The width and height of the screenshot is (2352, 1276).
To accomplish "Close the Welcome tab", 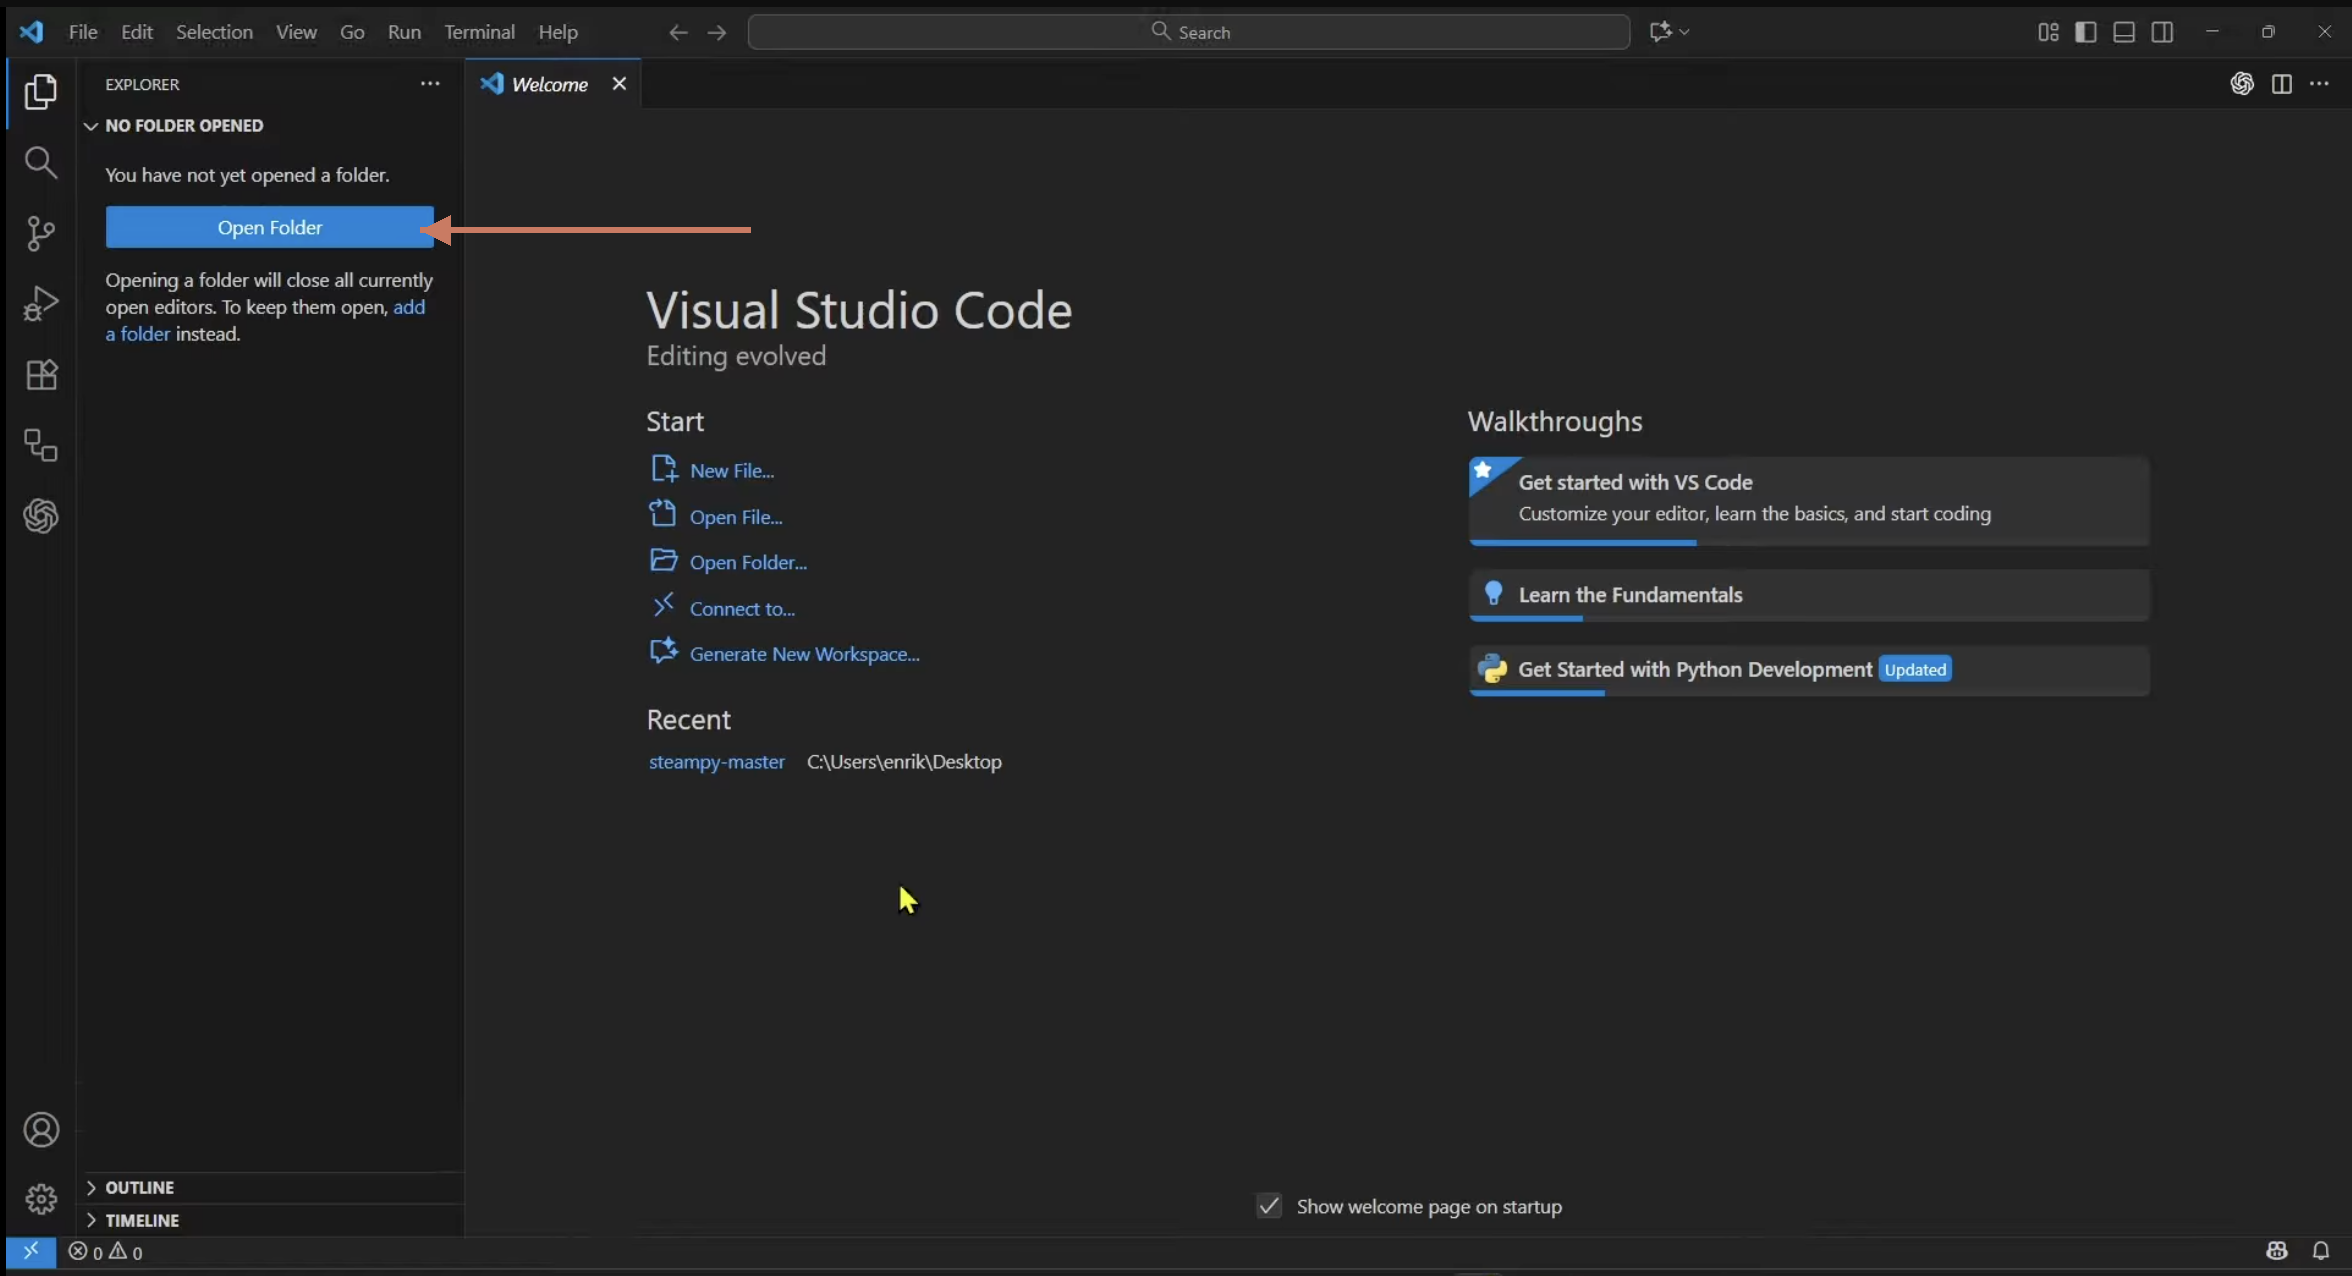I will click(x=619, y=84).
